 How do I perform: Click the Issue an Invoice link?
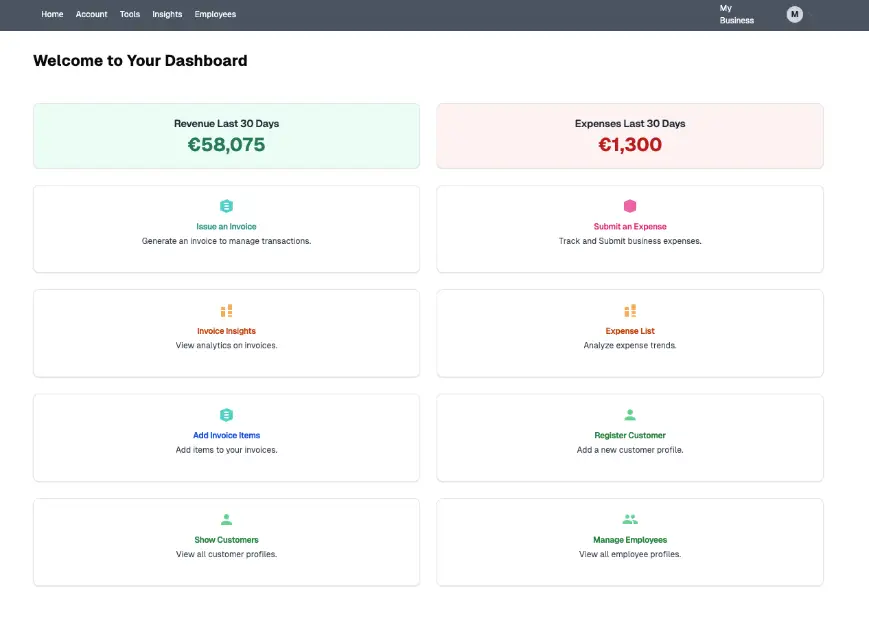tap(226, 227)
